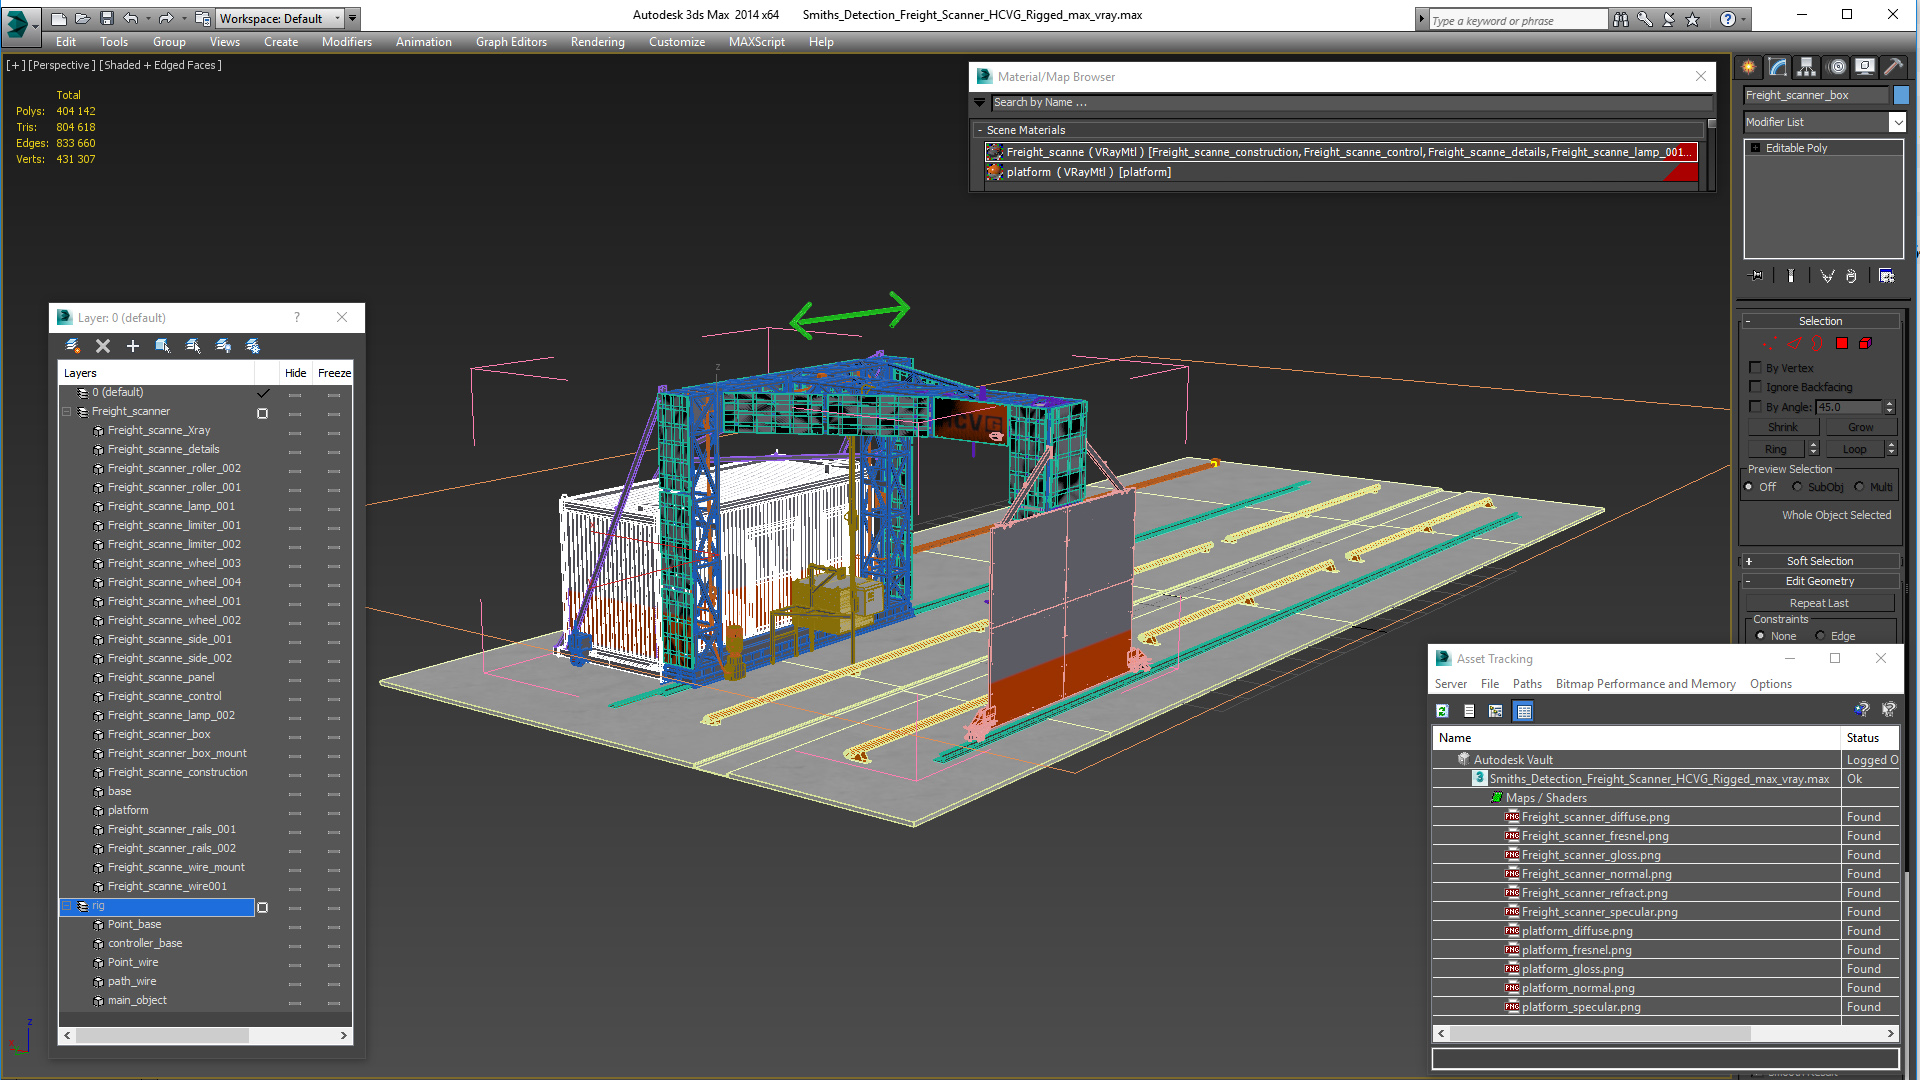Select SubObj preview selection radio button
The width and height of the screenshot is (1920, 1080).
coord(1798,487)
